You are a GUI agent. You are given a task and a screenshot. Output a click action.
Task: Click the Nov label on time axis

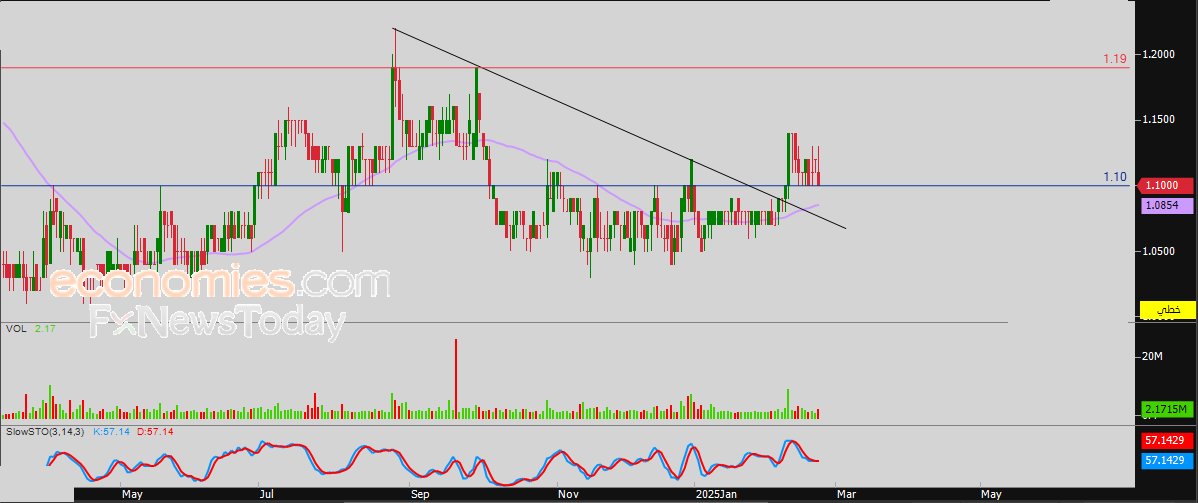(568, 495)
